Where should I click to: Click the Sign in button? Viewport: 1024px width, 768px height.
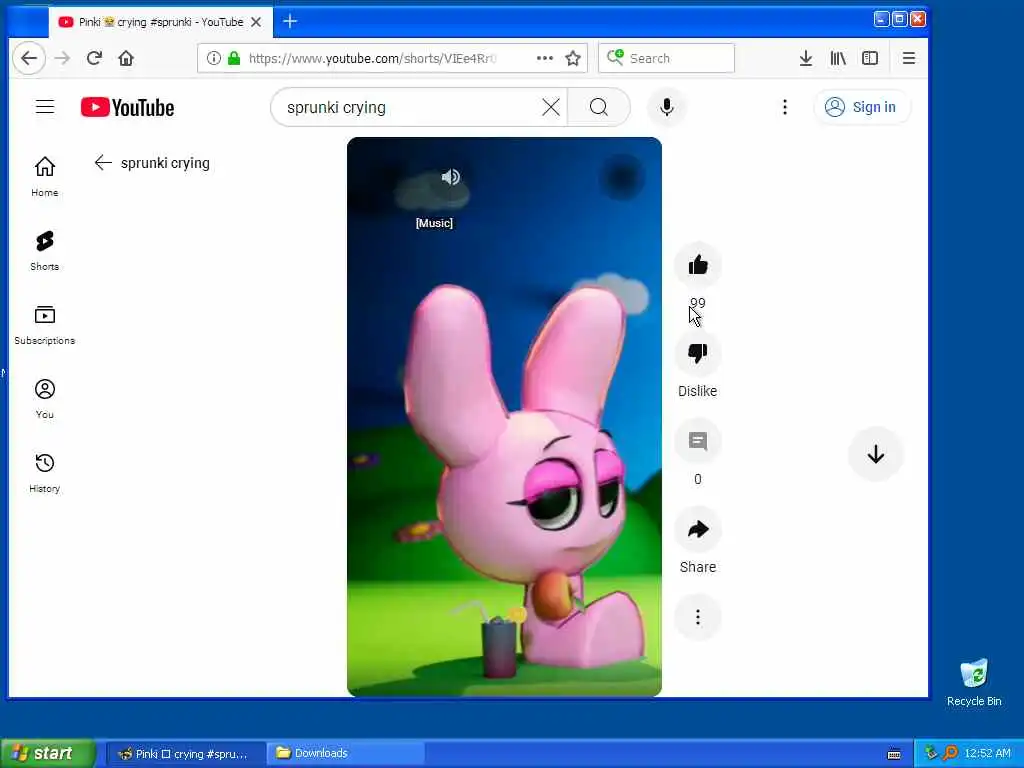tap(861, 107)
